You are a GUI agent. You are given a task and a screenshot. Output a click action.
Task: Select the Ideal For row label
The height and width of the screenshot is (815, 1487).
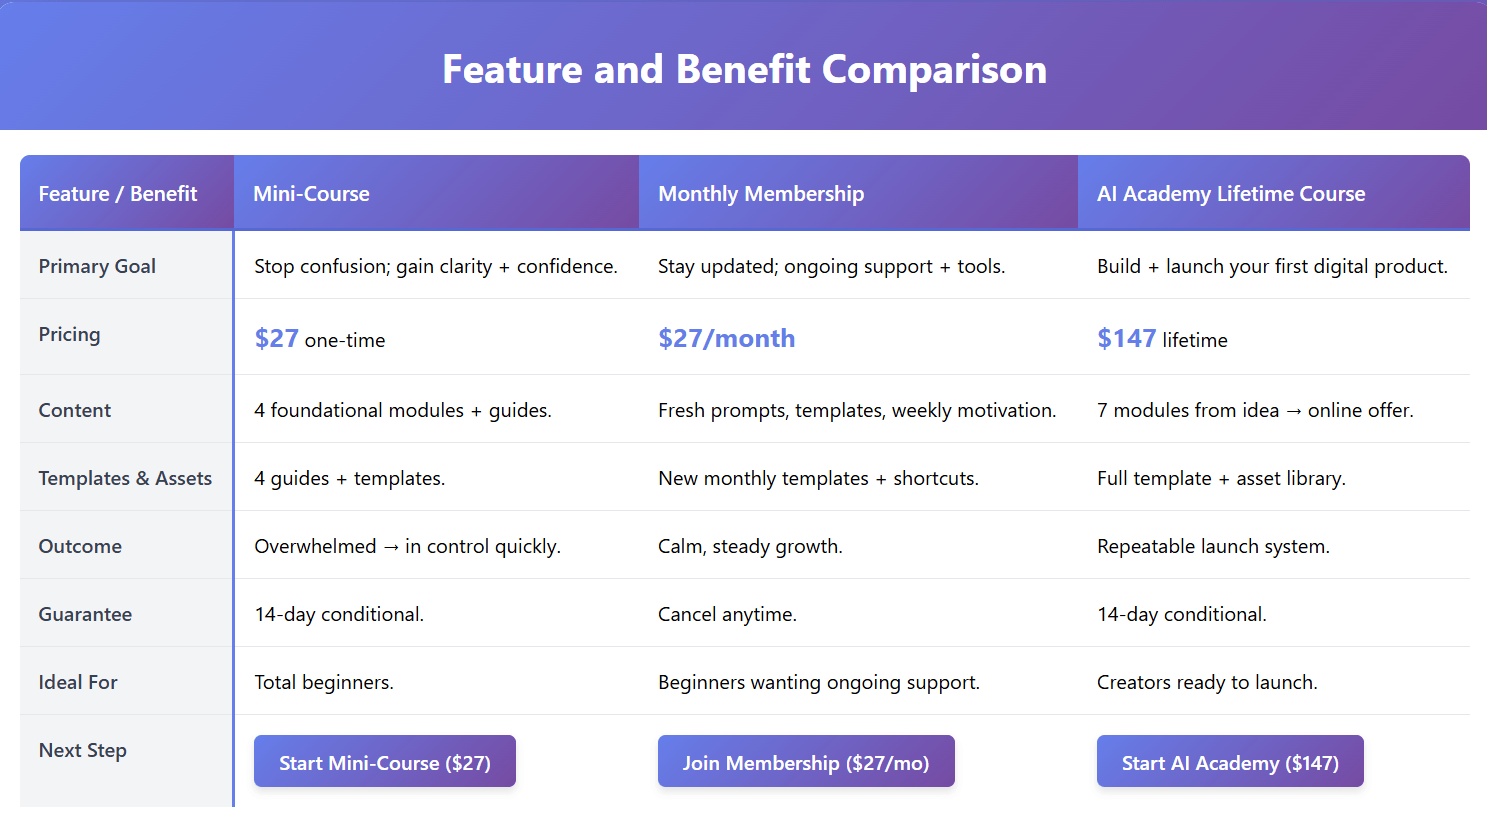[x=78, y=682]
